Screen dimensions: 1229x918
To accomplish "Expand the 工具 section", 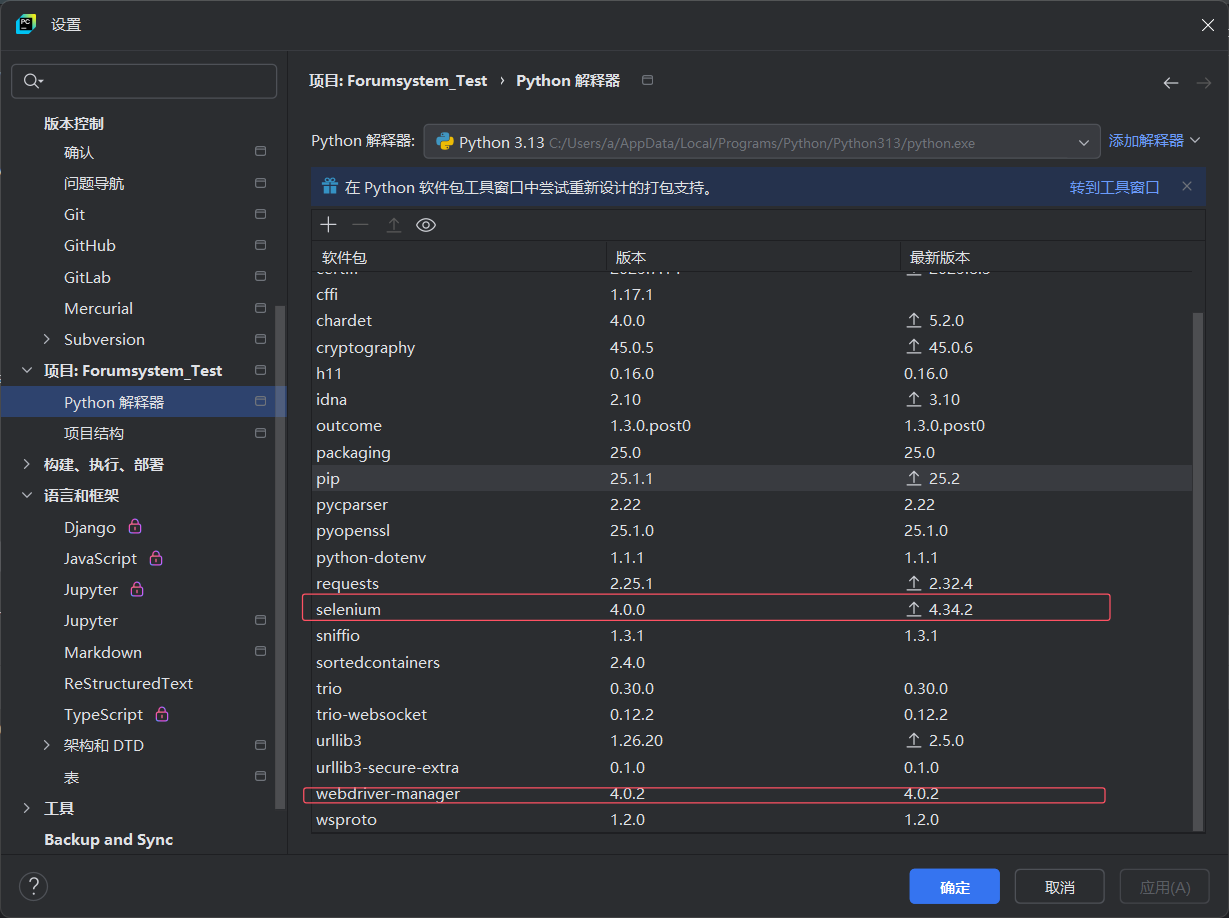I will [x=27, y=808].
